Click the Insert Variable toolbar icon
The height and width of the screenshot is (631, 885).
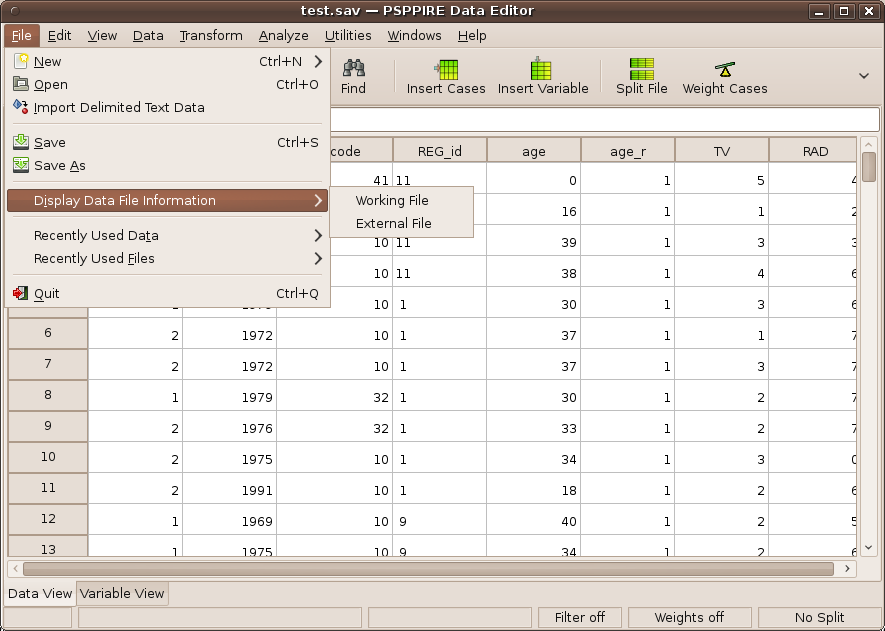coord(541,68)
